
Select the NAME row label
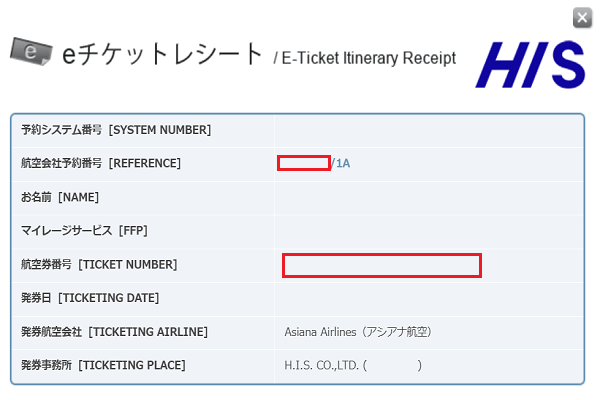point(60,197)
